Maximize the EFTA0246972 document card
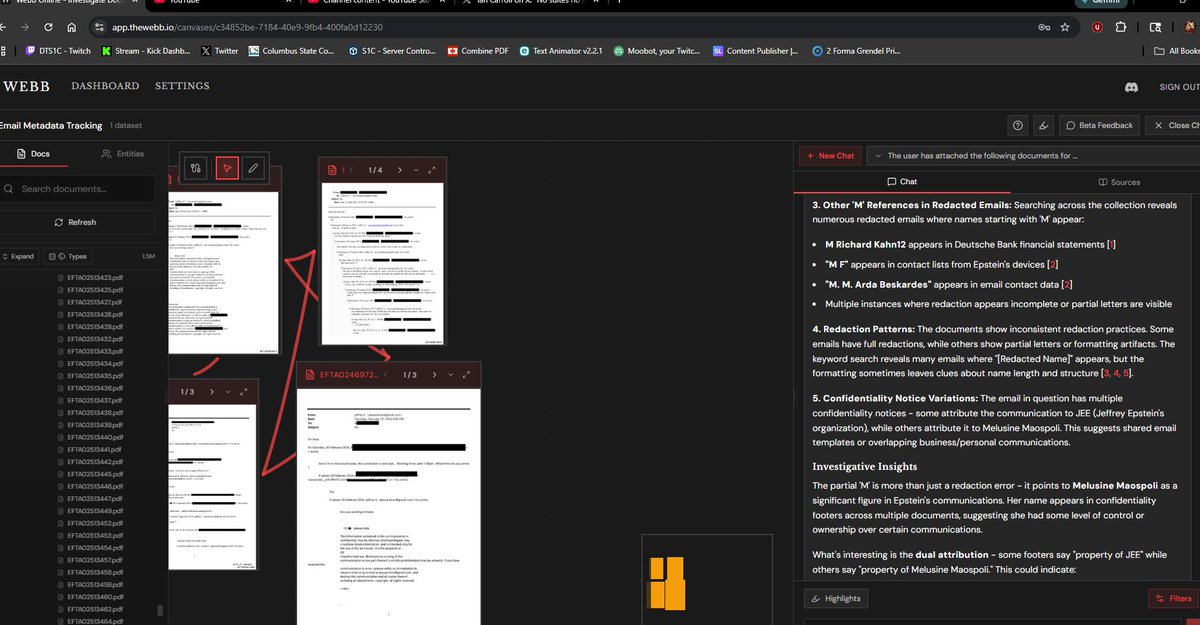Image resolution: width=1200 pixels, height=625 pixels. click(x=468, y=375)
